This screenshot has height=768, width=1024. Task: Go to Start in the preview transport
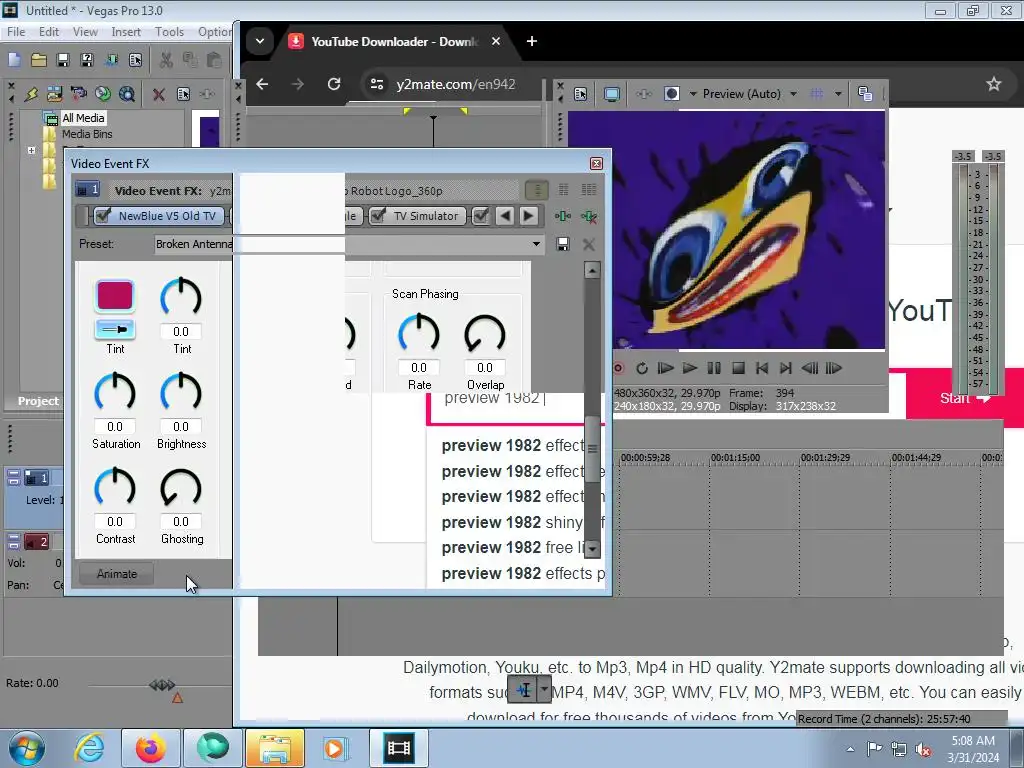(761, 368)
